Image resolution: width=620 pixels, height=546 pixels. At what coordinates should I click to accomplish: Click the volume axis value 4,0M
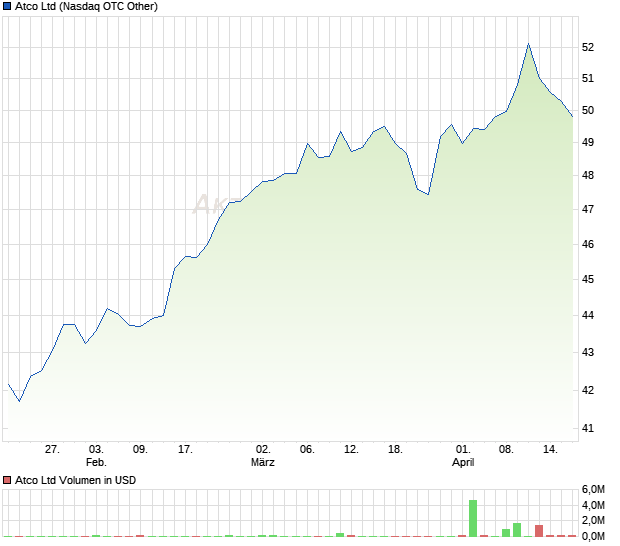[x=593, y=505]
